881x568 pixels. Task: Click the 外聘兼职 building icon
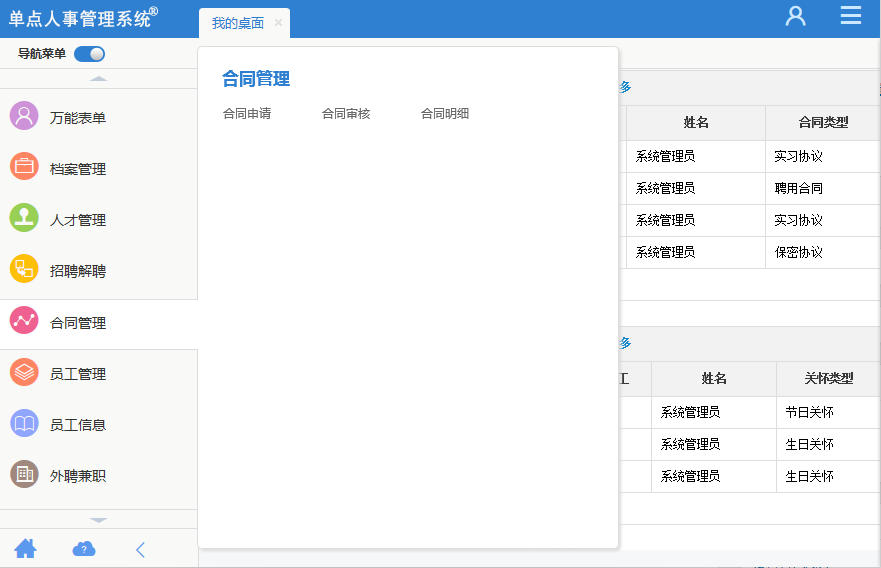coord(24,474)
